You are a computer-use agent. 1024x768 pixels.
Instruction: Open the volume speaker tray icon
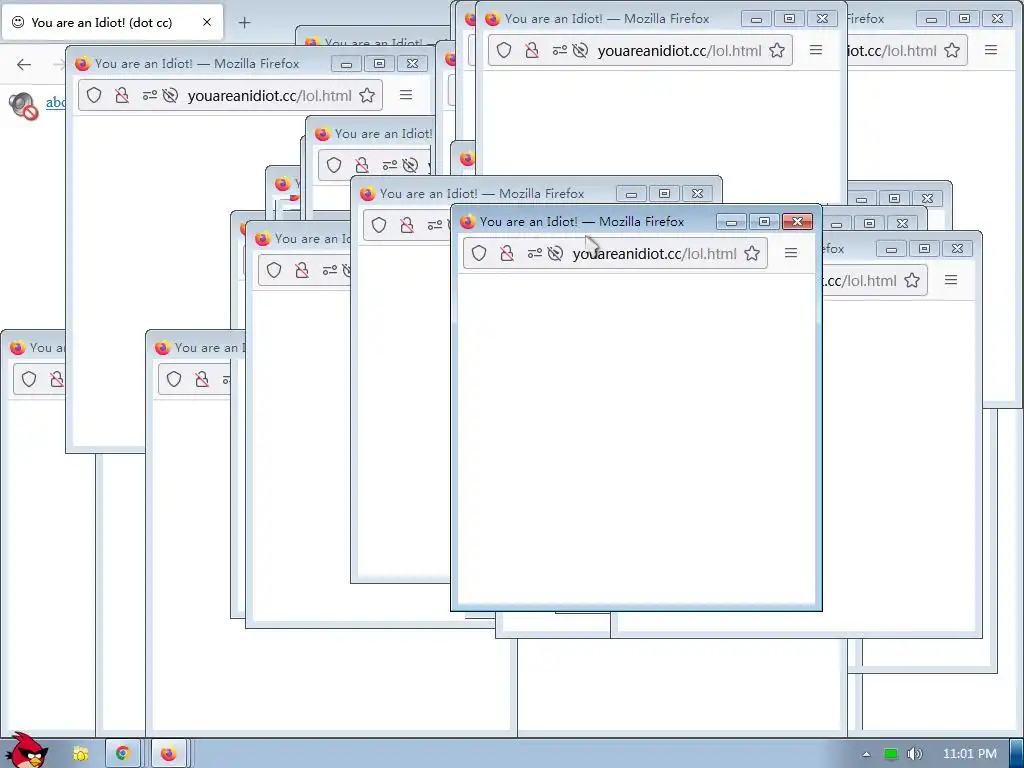coord(914,754)
